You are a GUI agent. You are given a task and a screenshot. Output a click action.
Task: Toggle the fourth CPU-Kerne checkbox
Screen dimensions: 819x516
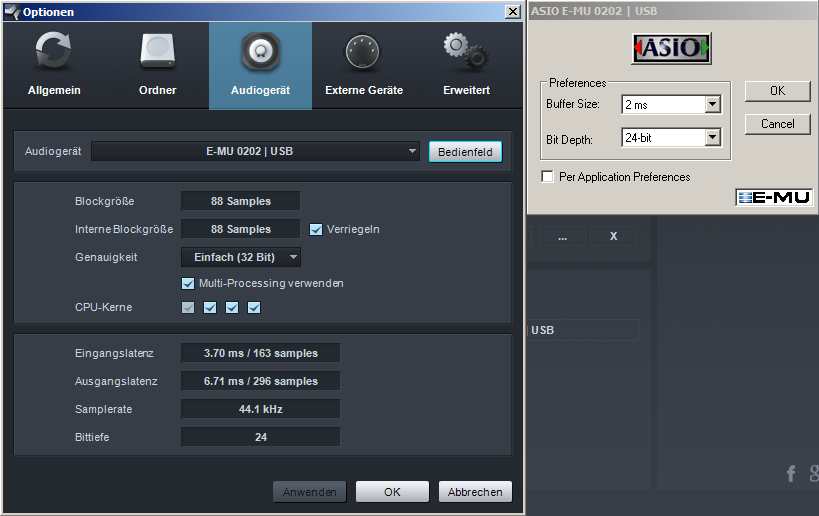254,308
